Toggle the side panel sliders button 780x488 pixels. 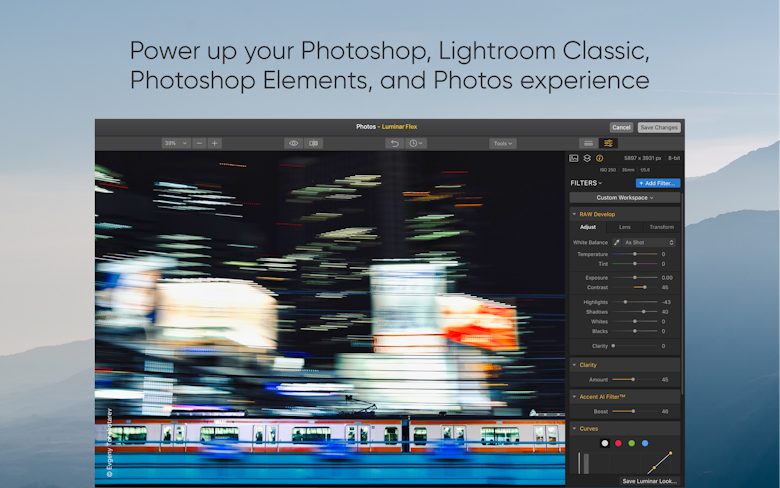[x=608, y=143]
